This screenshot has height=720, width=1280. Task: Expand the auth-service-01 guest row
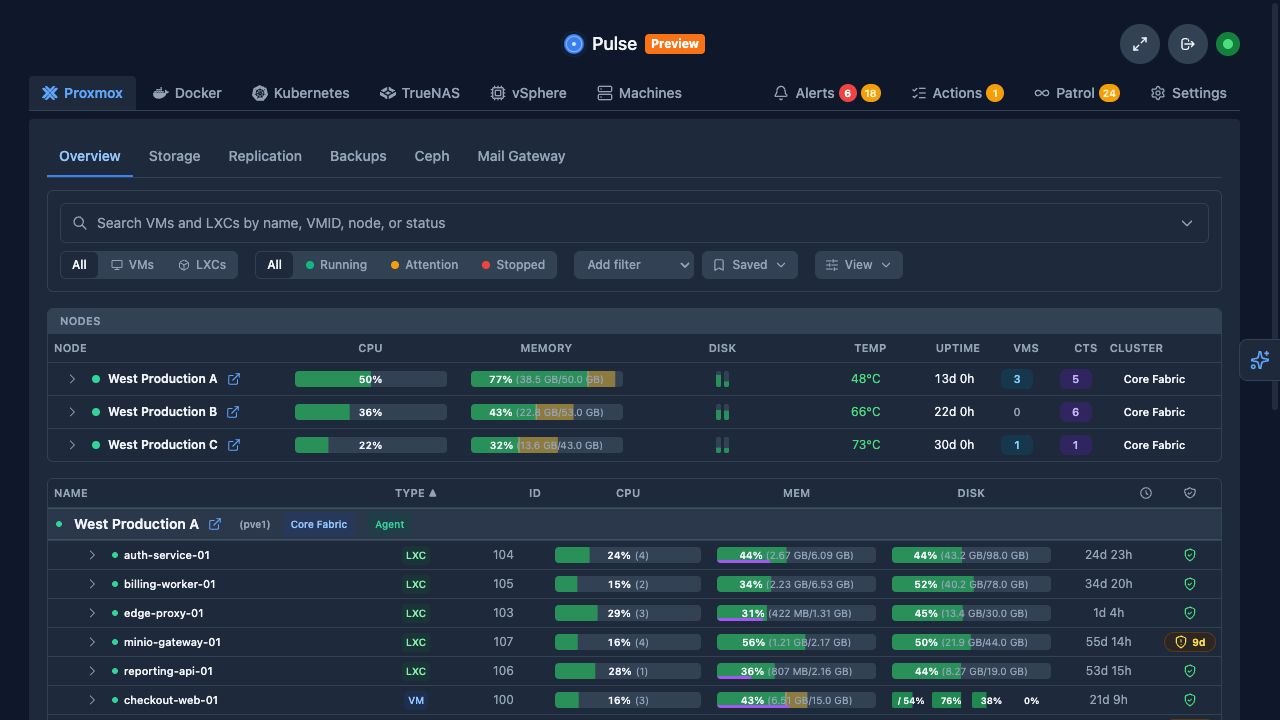[92, 555]
